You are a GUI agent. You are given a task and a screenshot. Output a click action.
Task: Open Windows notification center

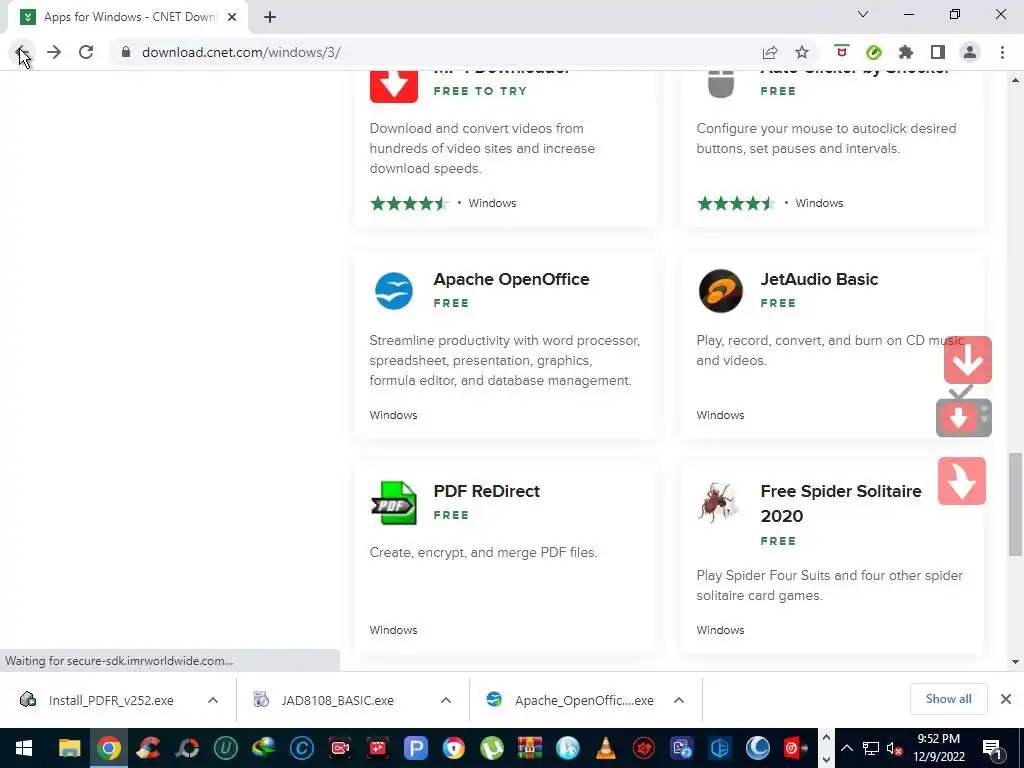992,748
